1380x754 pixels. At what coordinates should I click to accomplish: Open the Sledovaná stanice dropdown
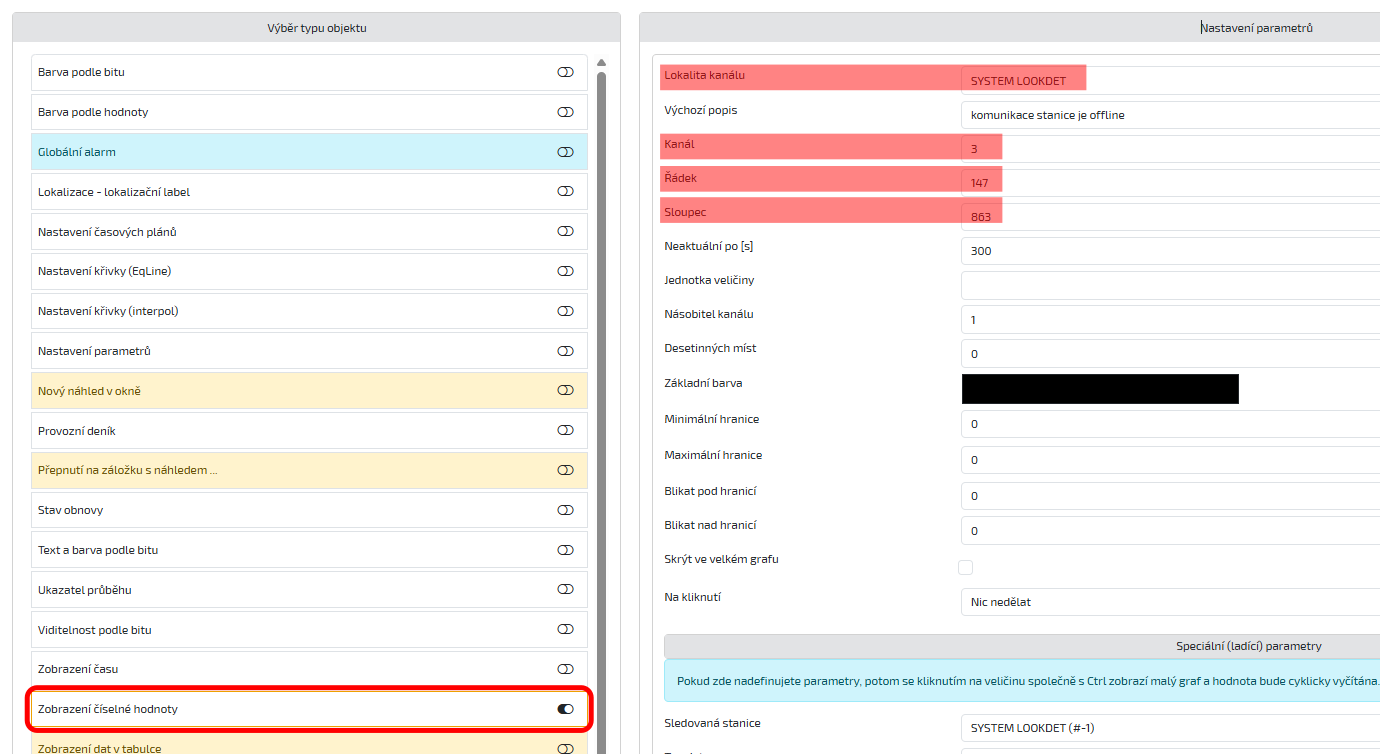pos(1170,728)
